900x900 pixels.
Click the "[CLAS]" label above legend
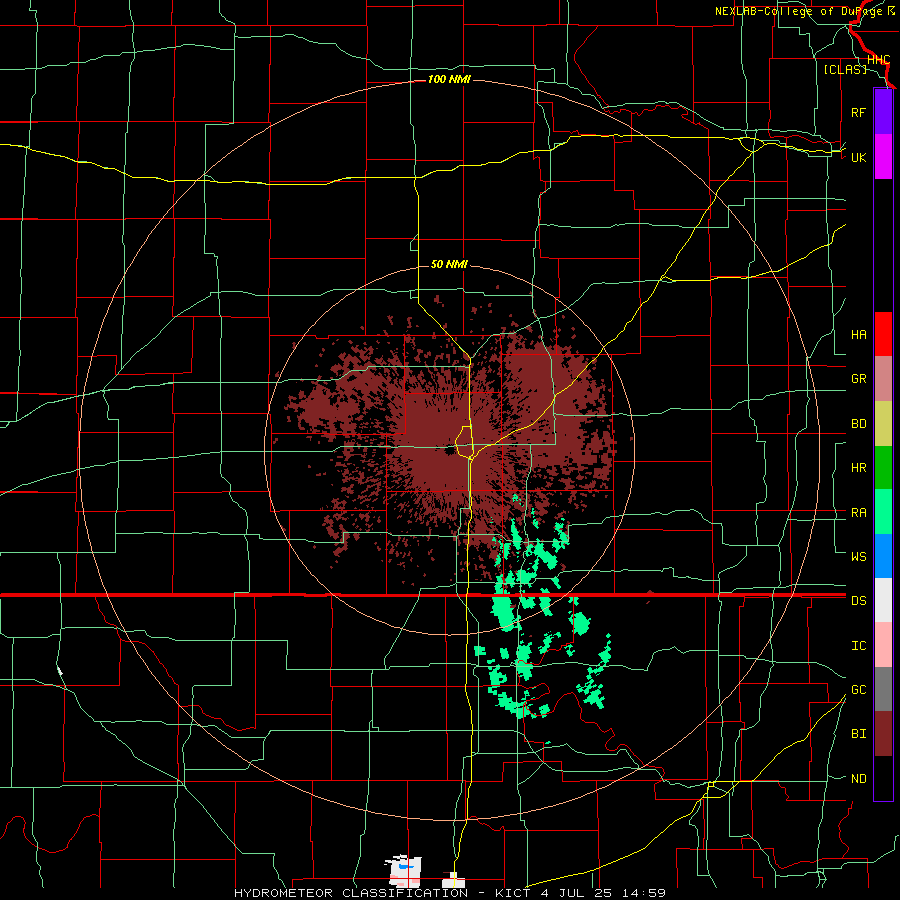(845, 69)
